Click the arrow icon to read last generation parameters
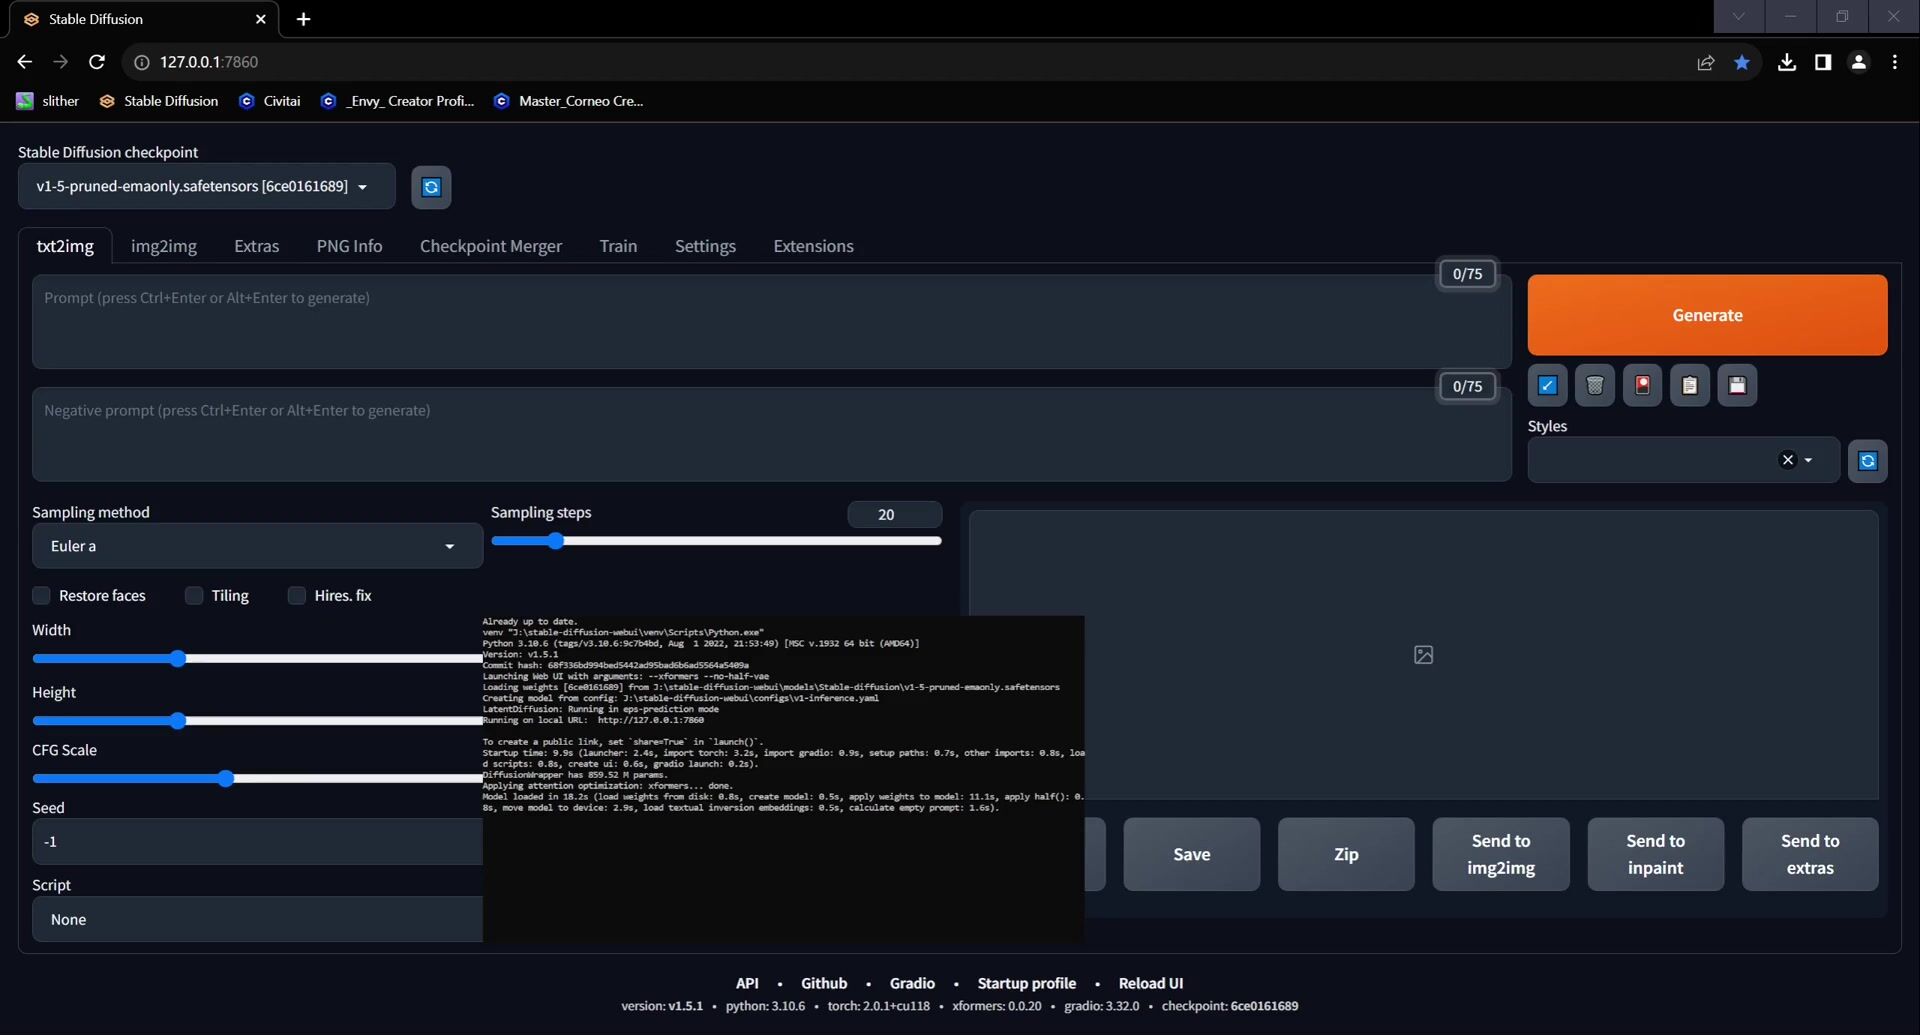 1547,386
